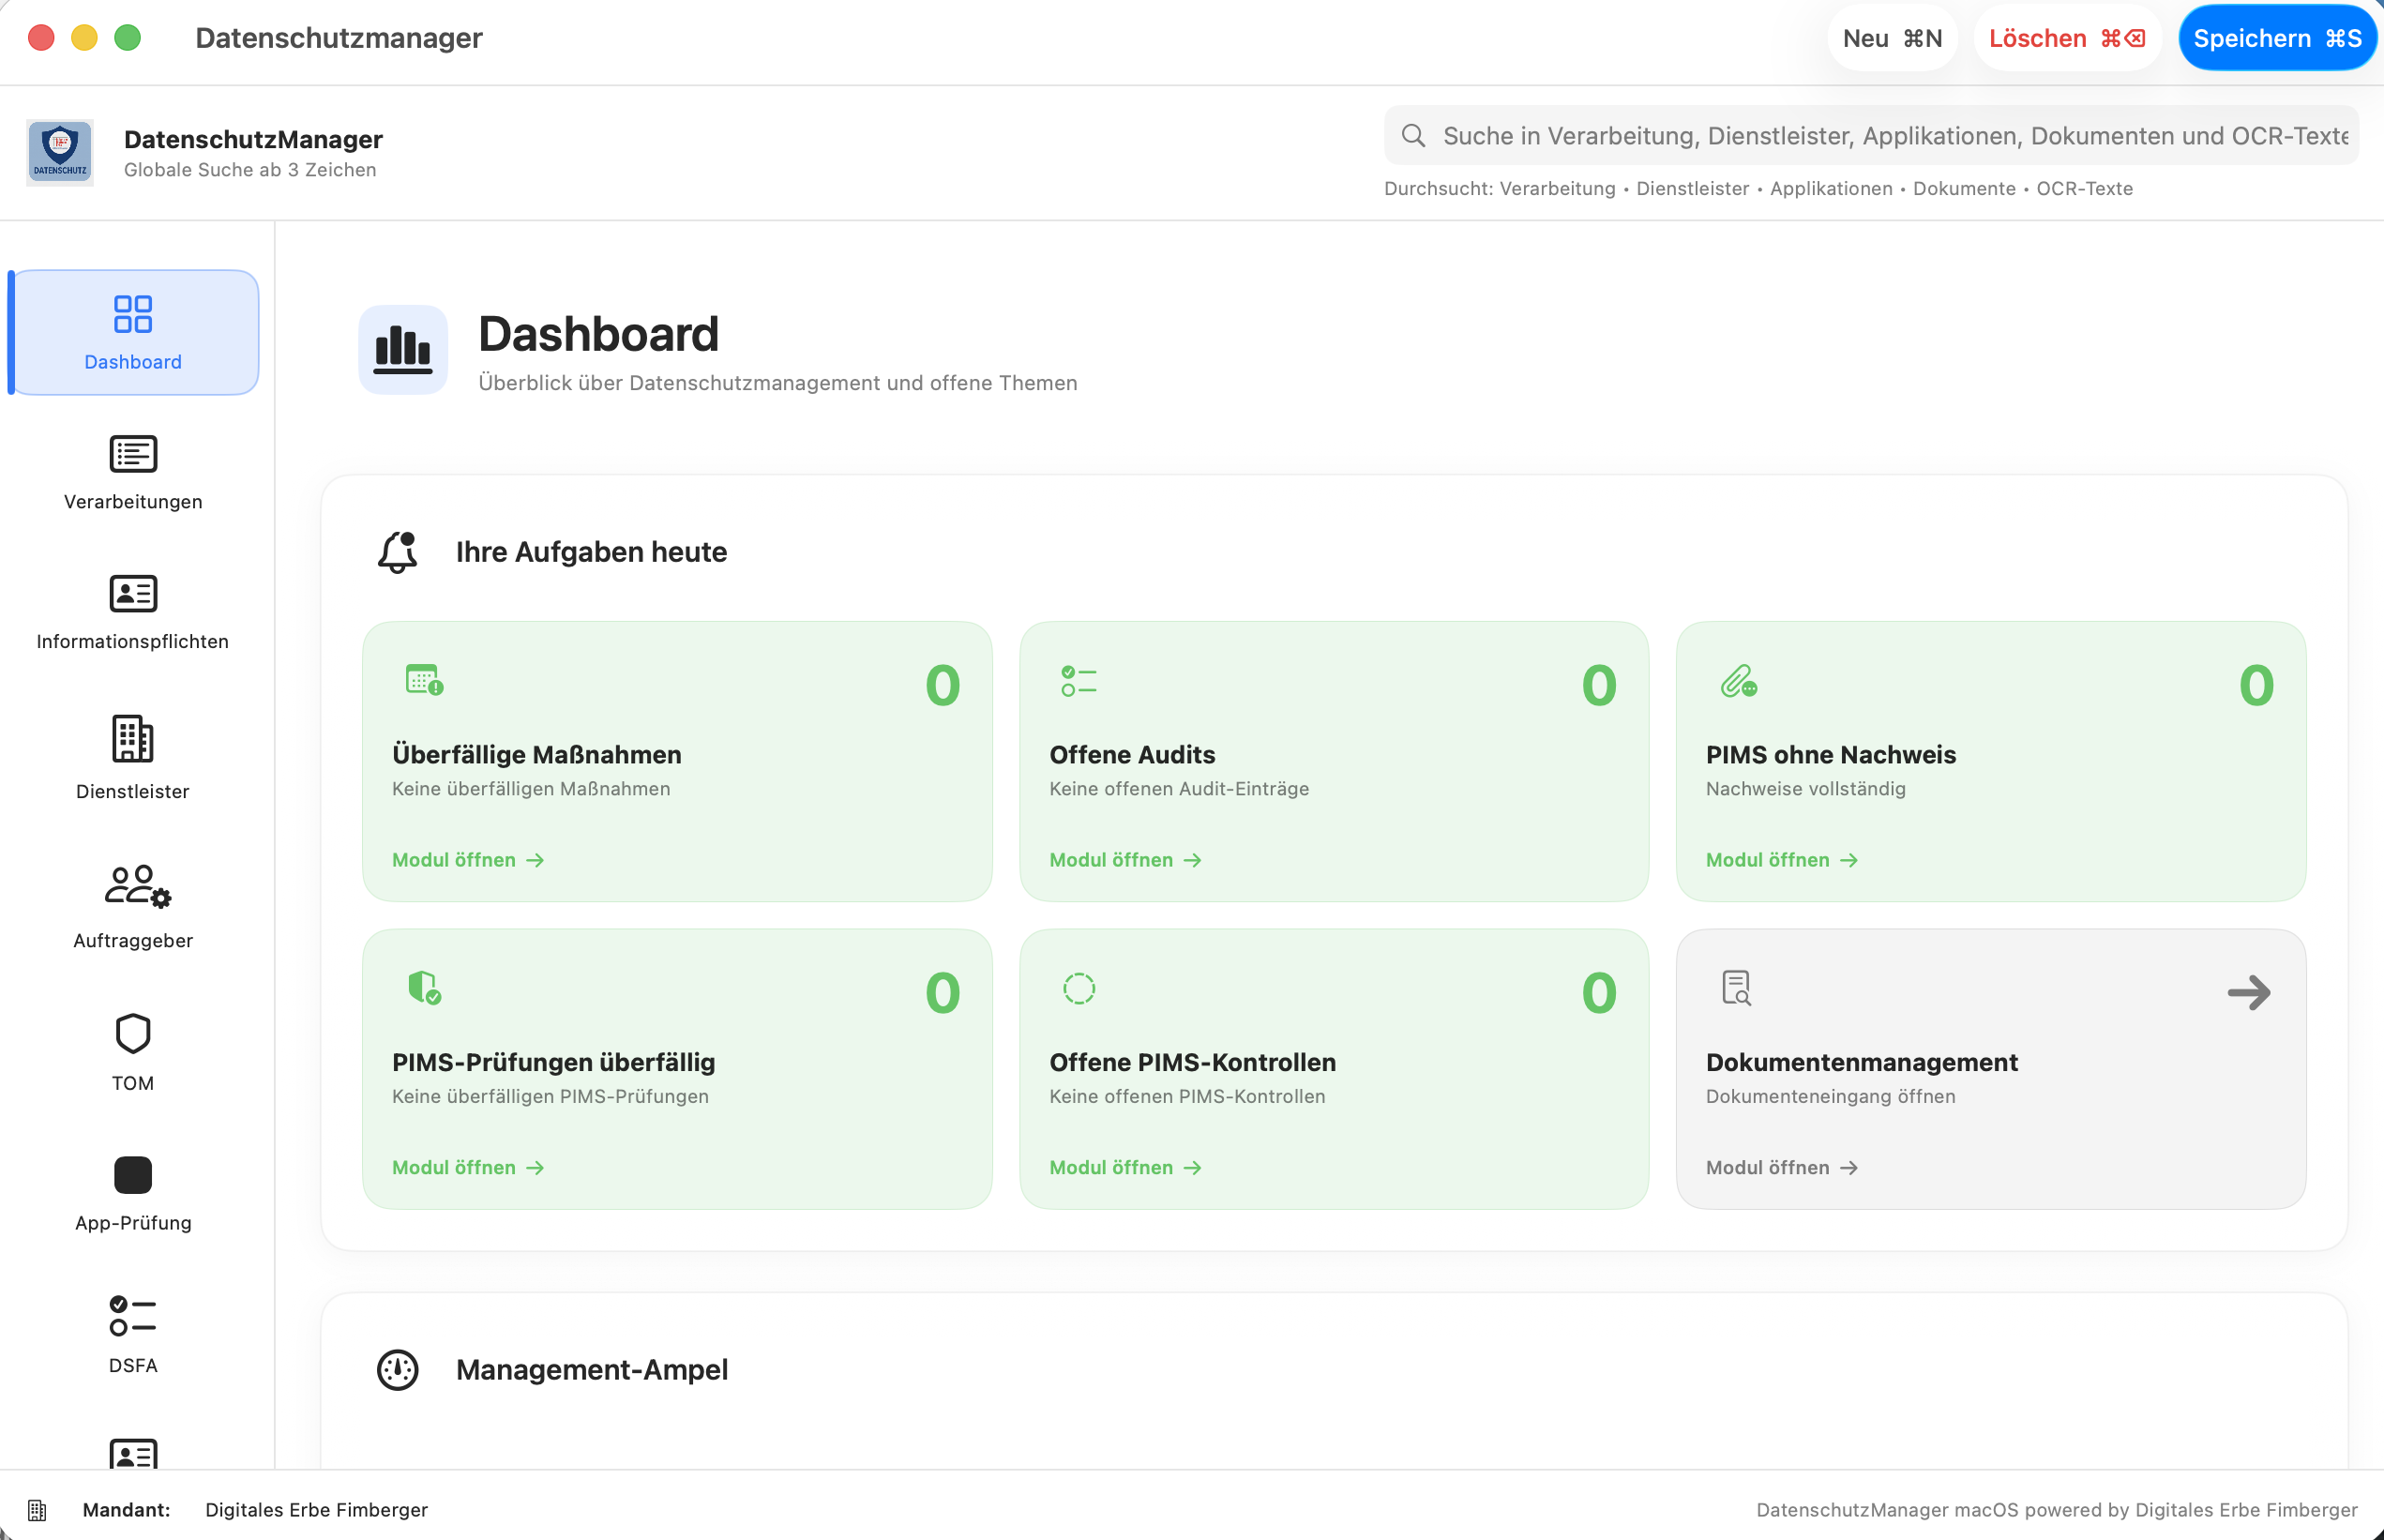
Task: Click the shield icon on PIMS-Prüfungen überfällig card
Action: pos(425,988)
